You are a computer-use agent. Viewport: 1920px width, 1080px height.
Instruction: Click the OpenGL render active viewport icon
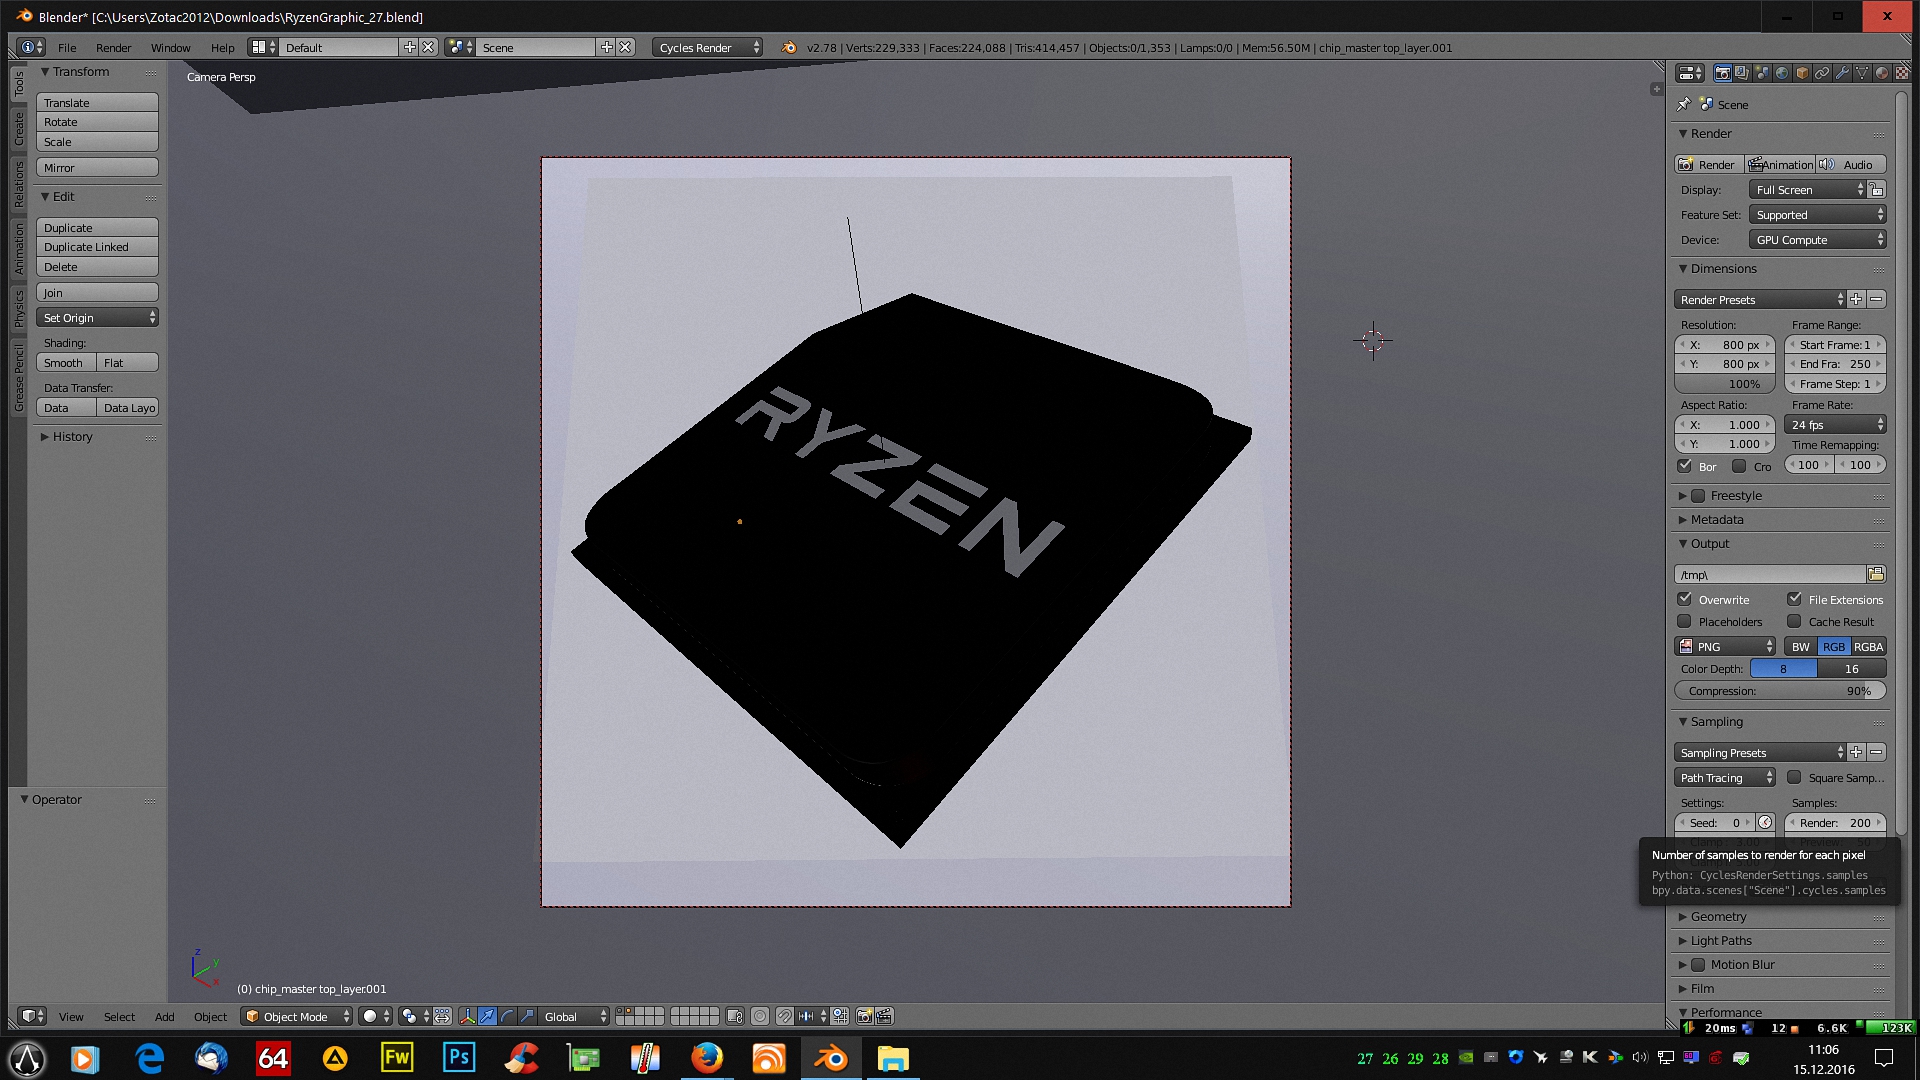pos(864,1016)
